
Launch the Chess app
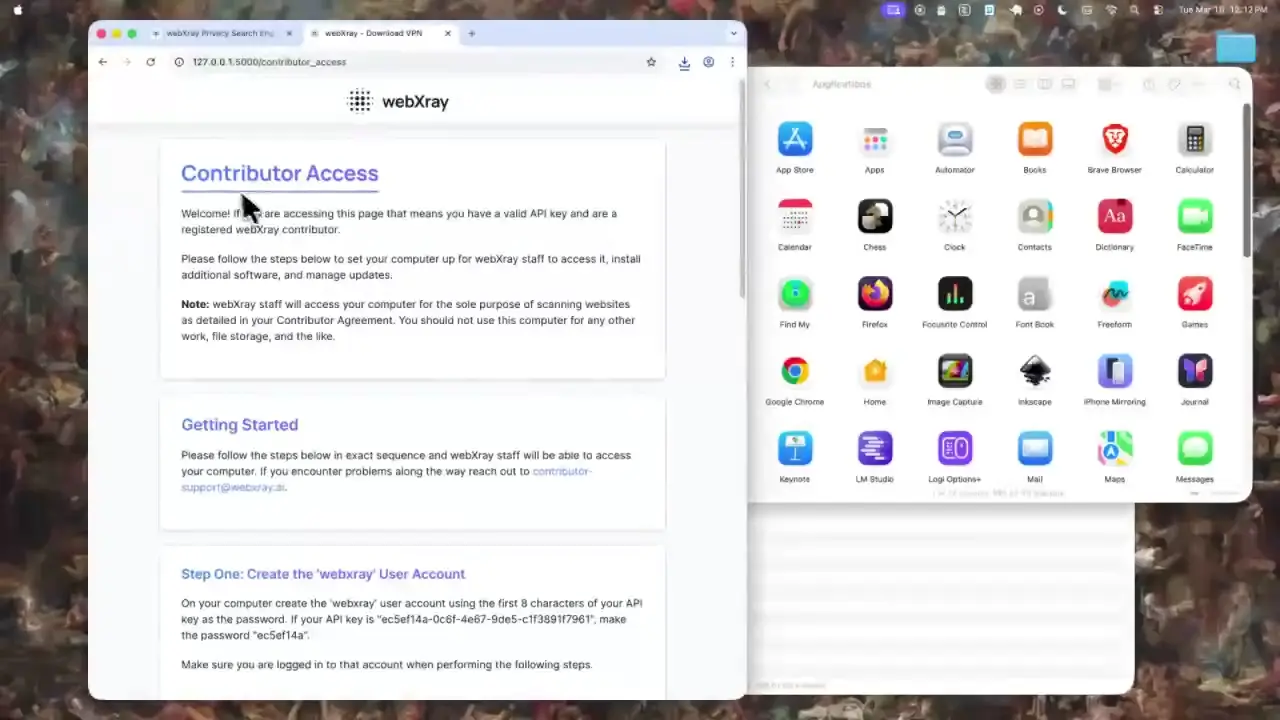pyautogui.click(x=875, y=216)
